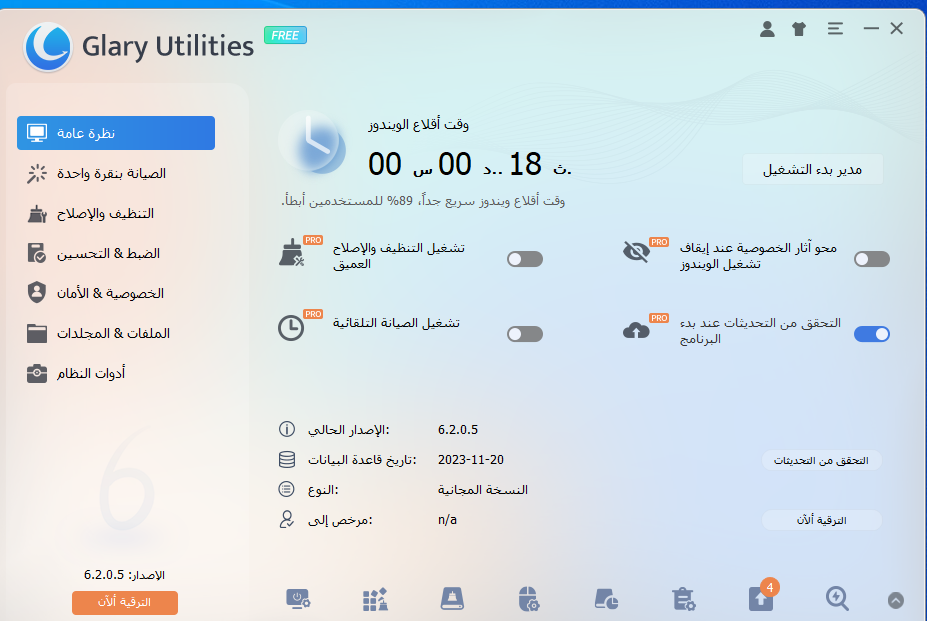Click the uninstall manager trash icon
This screenshot has height=621, width=927.
[684, 599]
